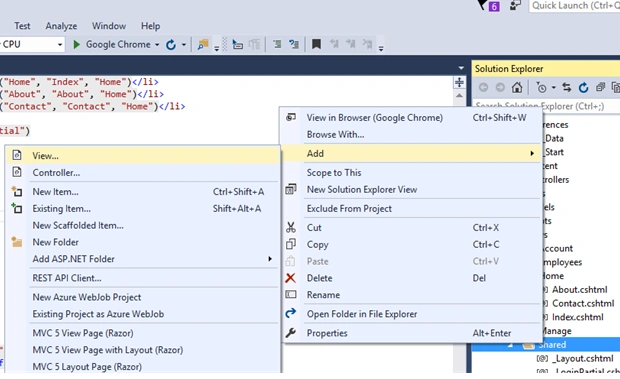The image size is (620, 379).
Task: Open the Window menu
Action: click(x=109, y=26)
